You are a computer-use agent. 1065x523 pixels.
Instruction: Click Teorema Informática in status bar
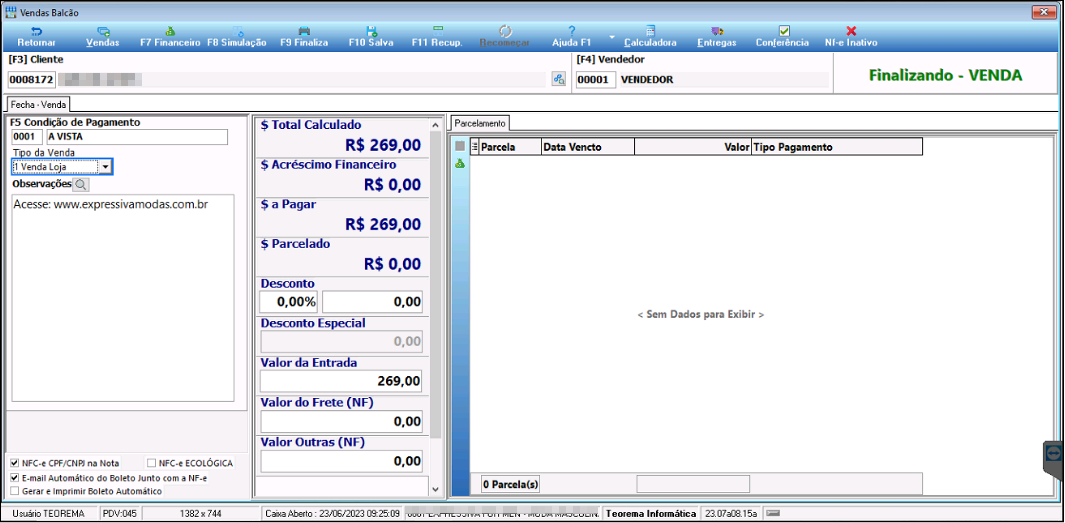(651, 513)
